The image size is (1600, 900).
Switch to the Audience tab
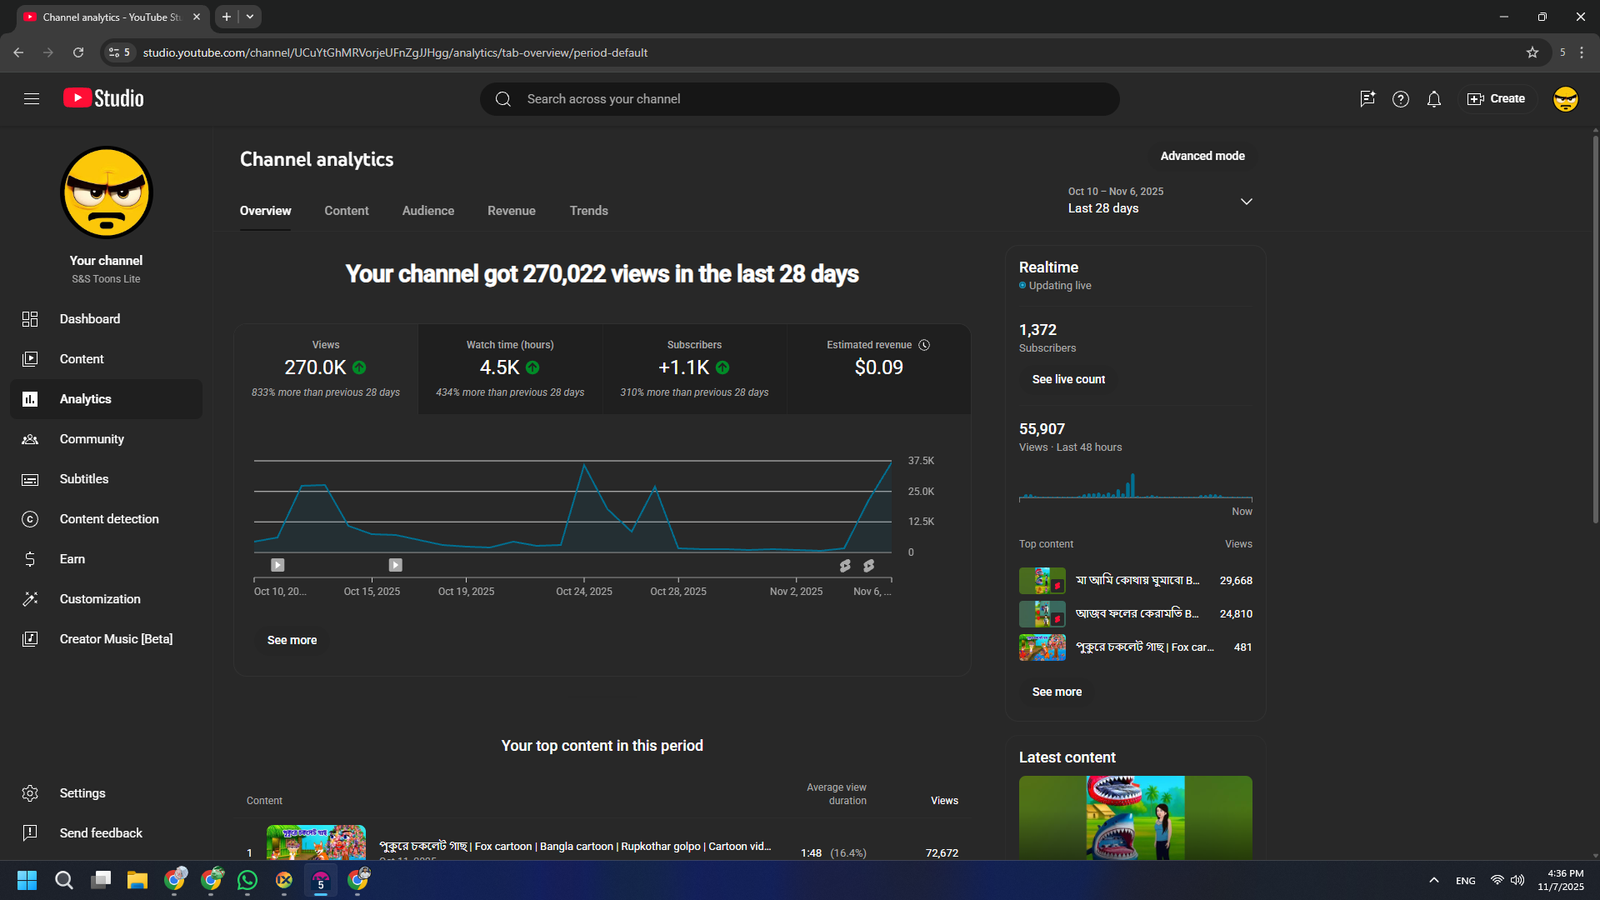pos(428,211)
